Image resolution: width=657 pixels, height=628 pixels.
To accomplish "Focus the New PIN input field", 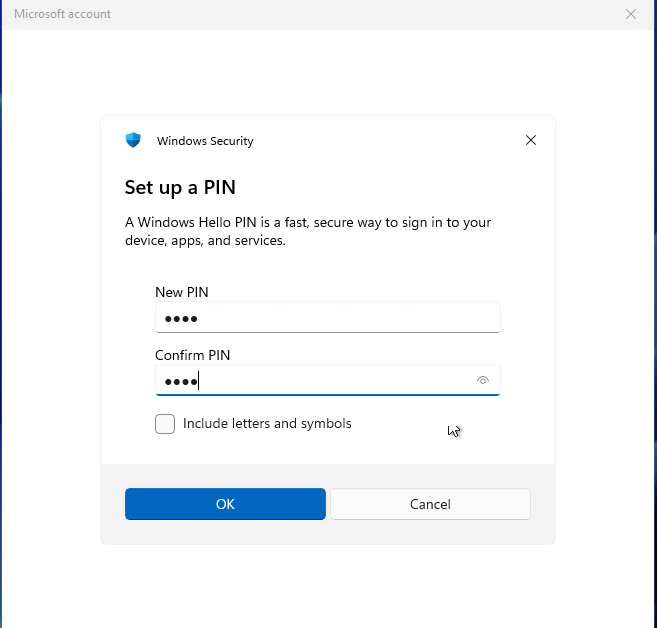I will tap(328, 317).
